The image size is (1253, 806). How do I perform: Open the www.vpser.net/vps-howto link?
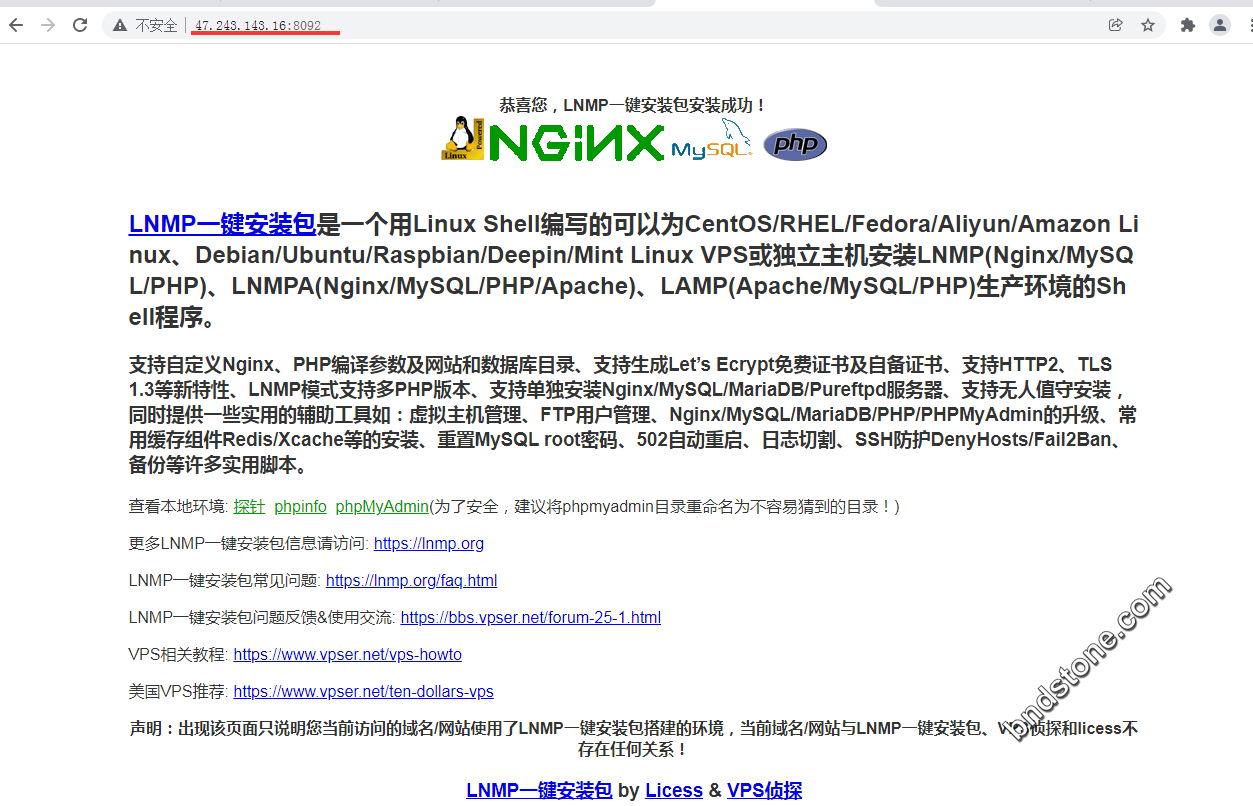click(x=348, y=655)
